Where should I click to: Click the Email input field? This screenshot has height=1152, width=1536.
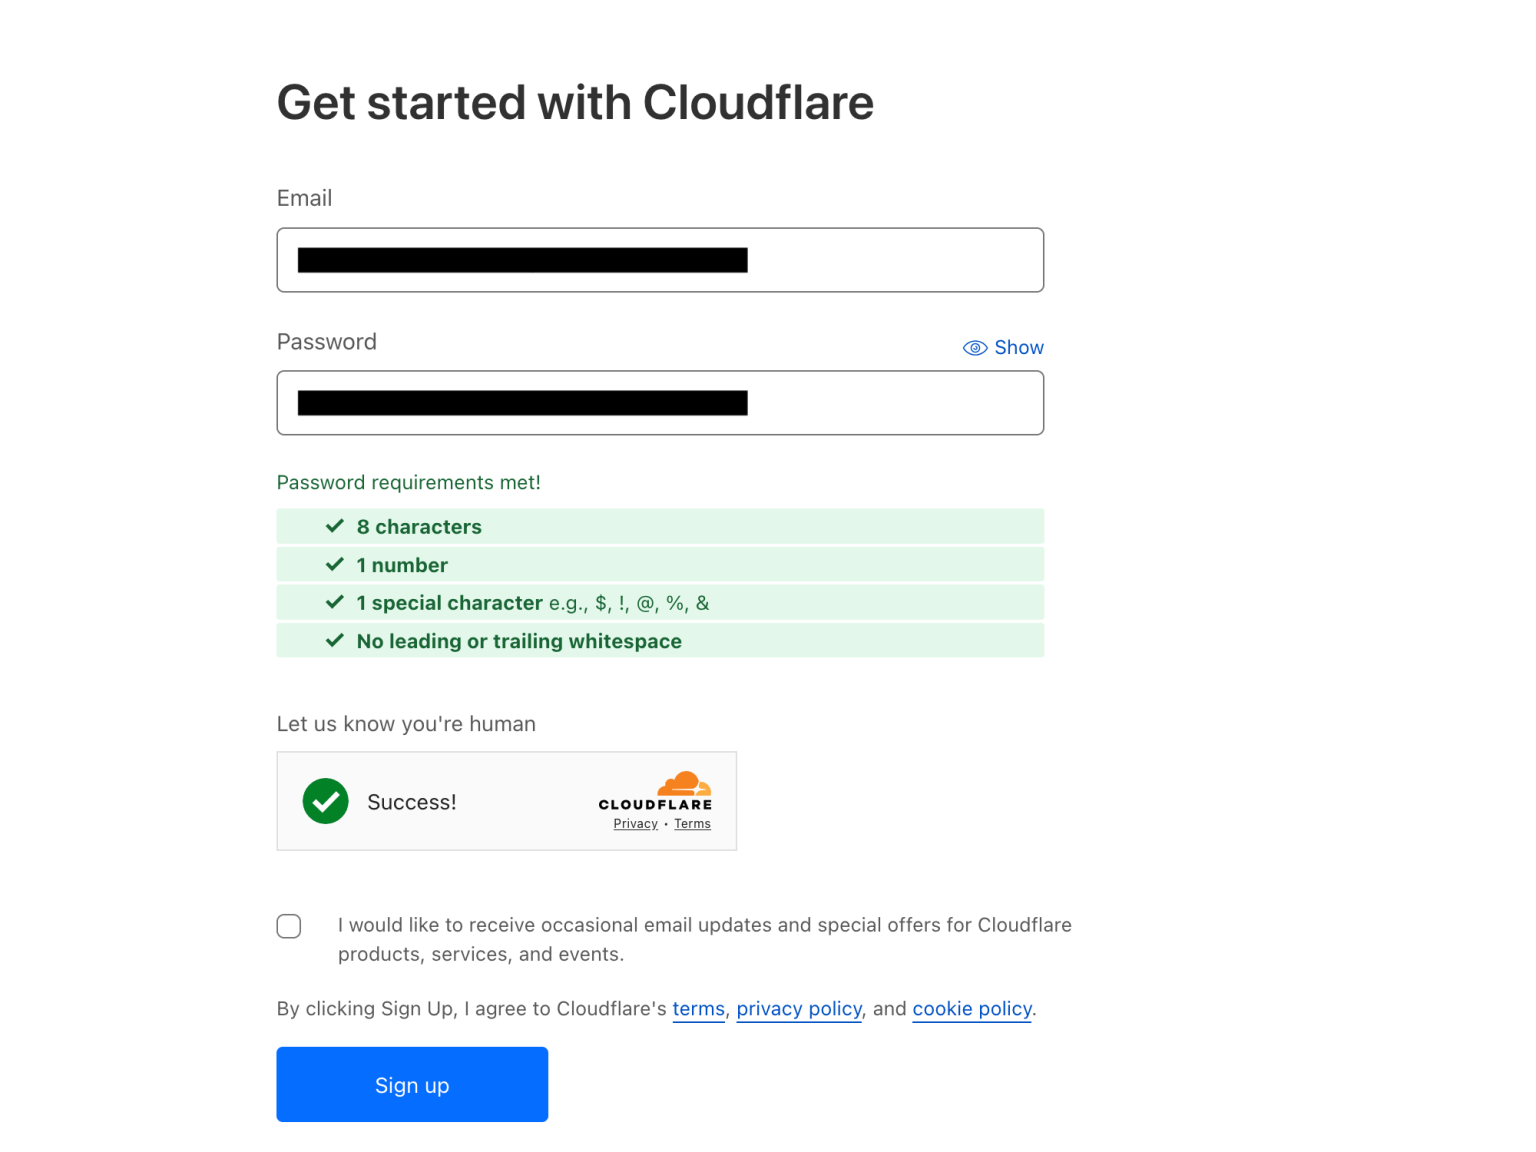point(660,259)
